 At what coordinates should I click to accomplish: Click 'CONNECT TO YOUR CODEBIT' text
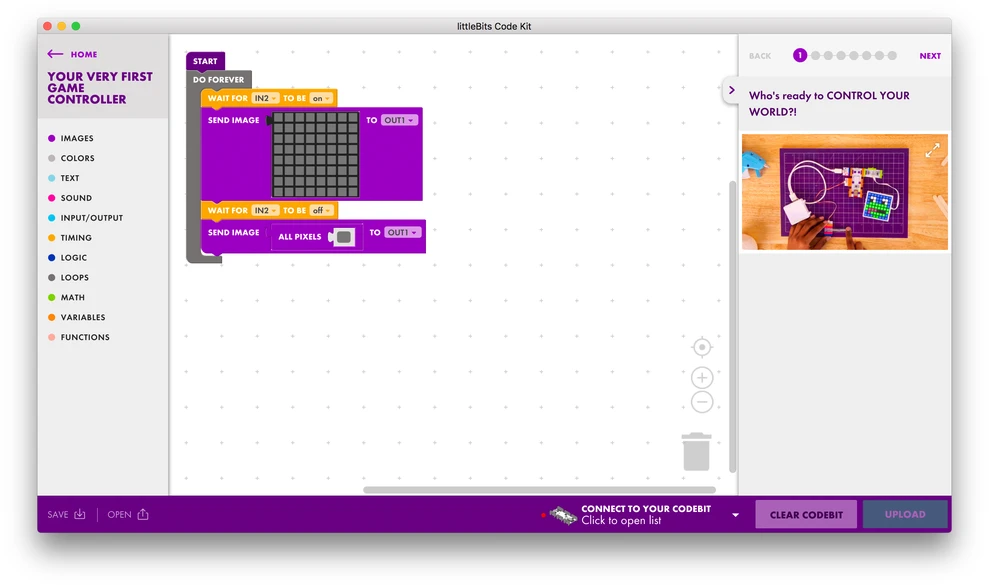(646, 509)
